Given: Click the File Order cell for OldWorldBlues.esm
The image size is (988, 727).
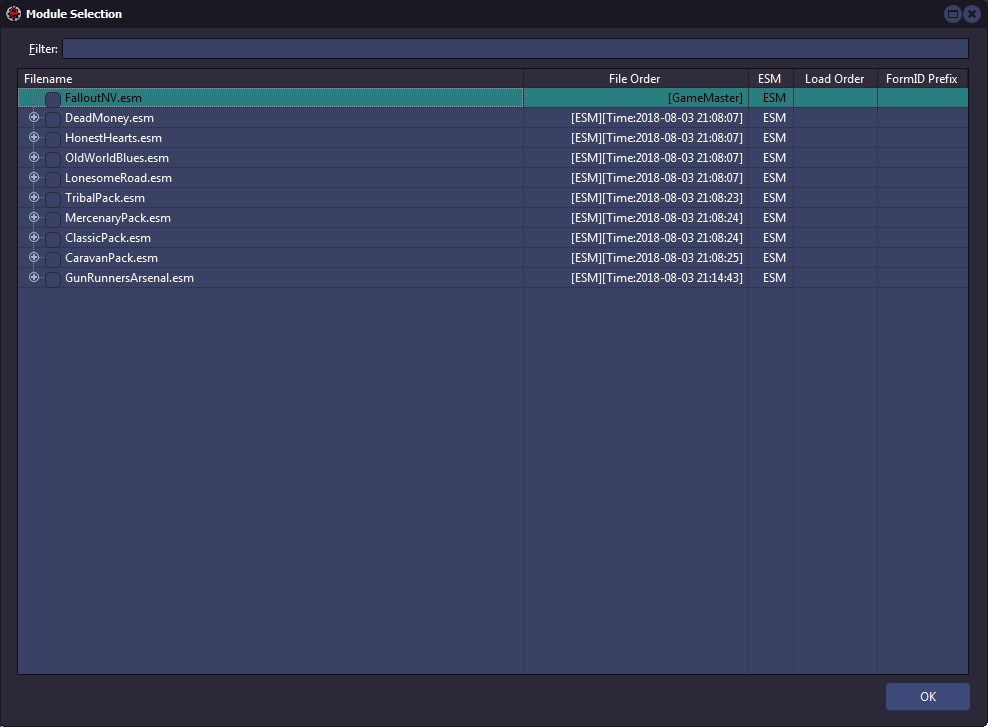Looking at the screenshot, I should [636, 158].
